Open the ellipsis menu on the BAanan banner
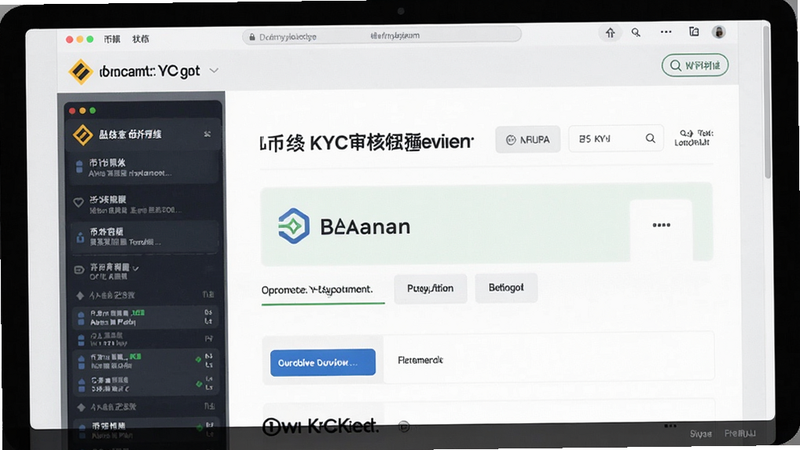800x450 pixels. click(x=661, y=225)
